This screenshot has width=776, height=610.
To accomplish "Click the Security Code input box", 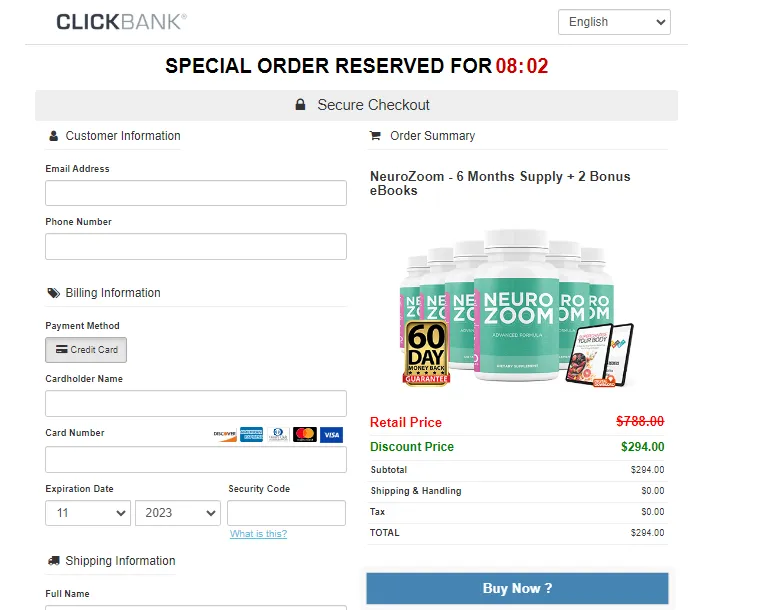I will tap(286, 513).
